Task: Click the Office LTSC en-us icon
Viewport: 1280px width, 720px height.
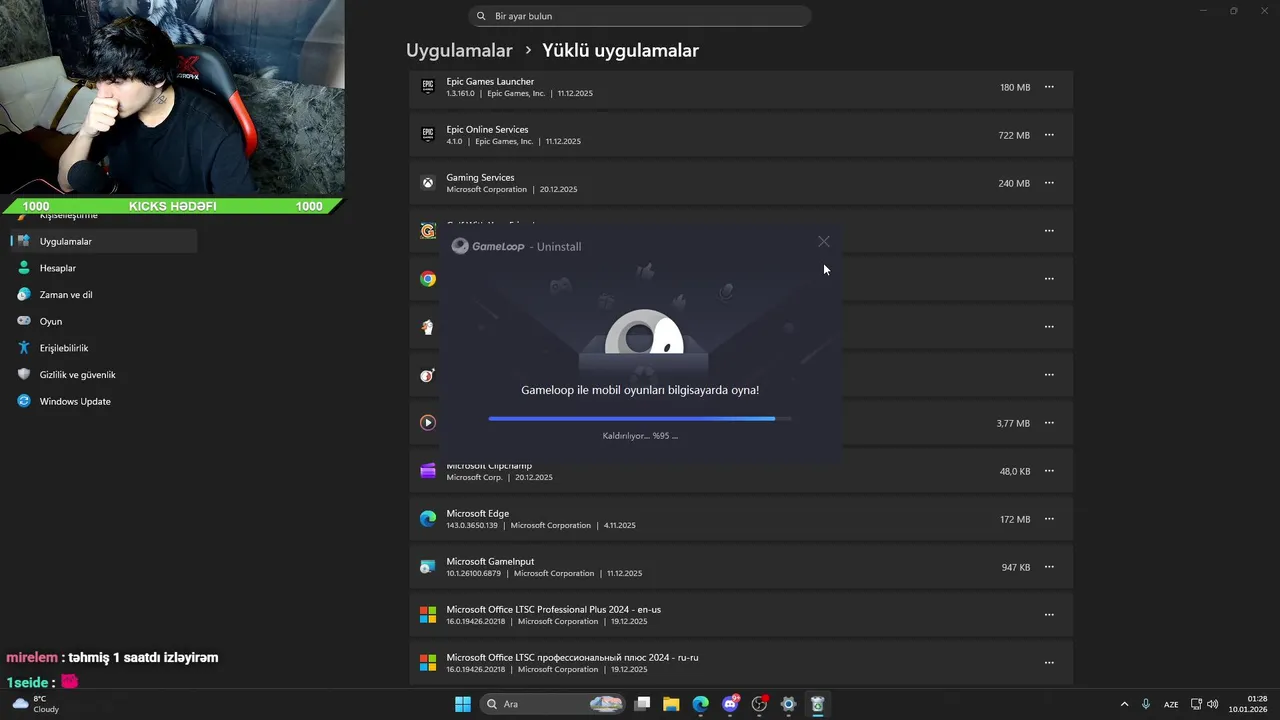Action: pos(428,615)
